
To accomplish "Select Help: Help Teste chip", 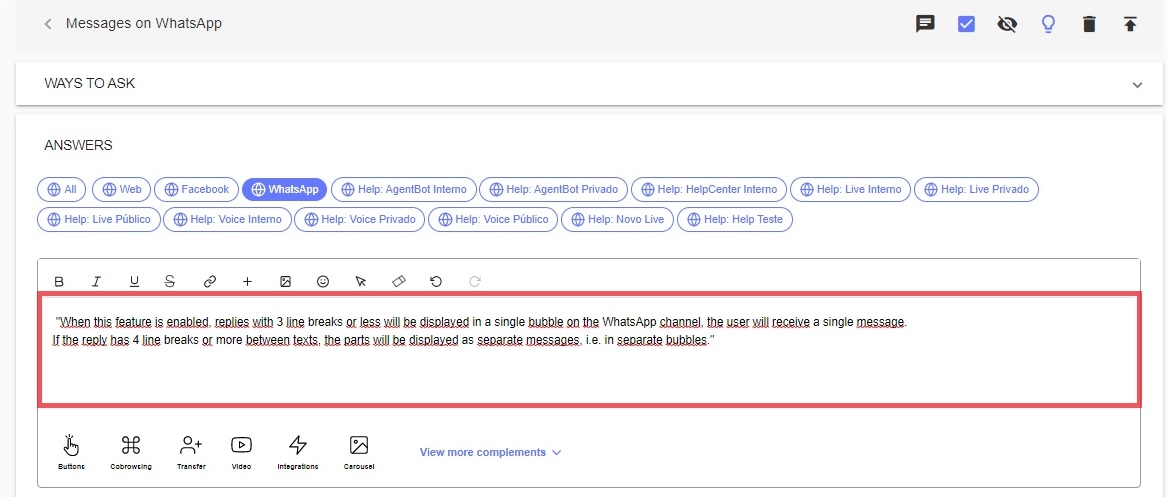I will [x=735, y=219].
